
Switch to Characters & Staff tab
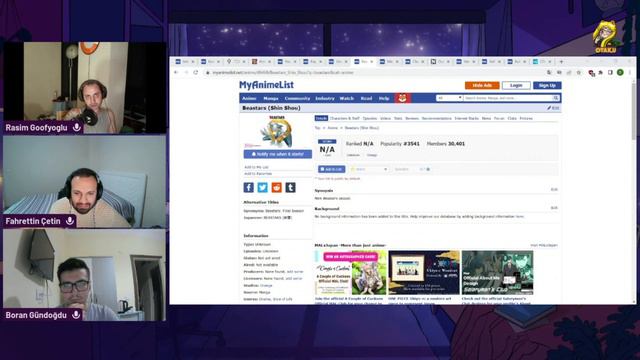coord(344,118)
